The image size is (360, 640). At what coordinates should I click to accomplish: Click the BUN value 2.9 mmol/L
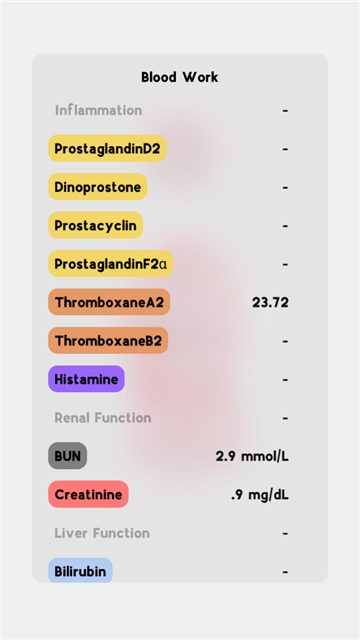[252, 456]
